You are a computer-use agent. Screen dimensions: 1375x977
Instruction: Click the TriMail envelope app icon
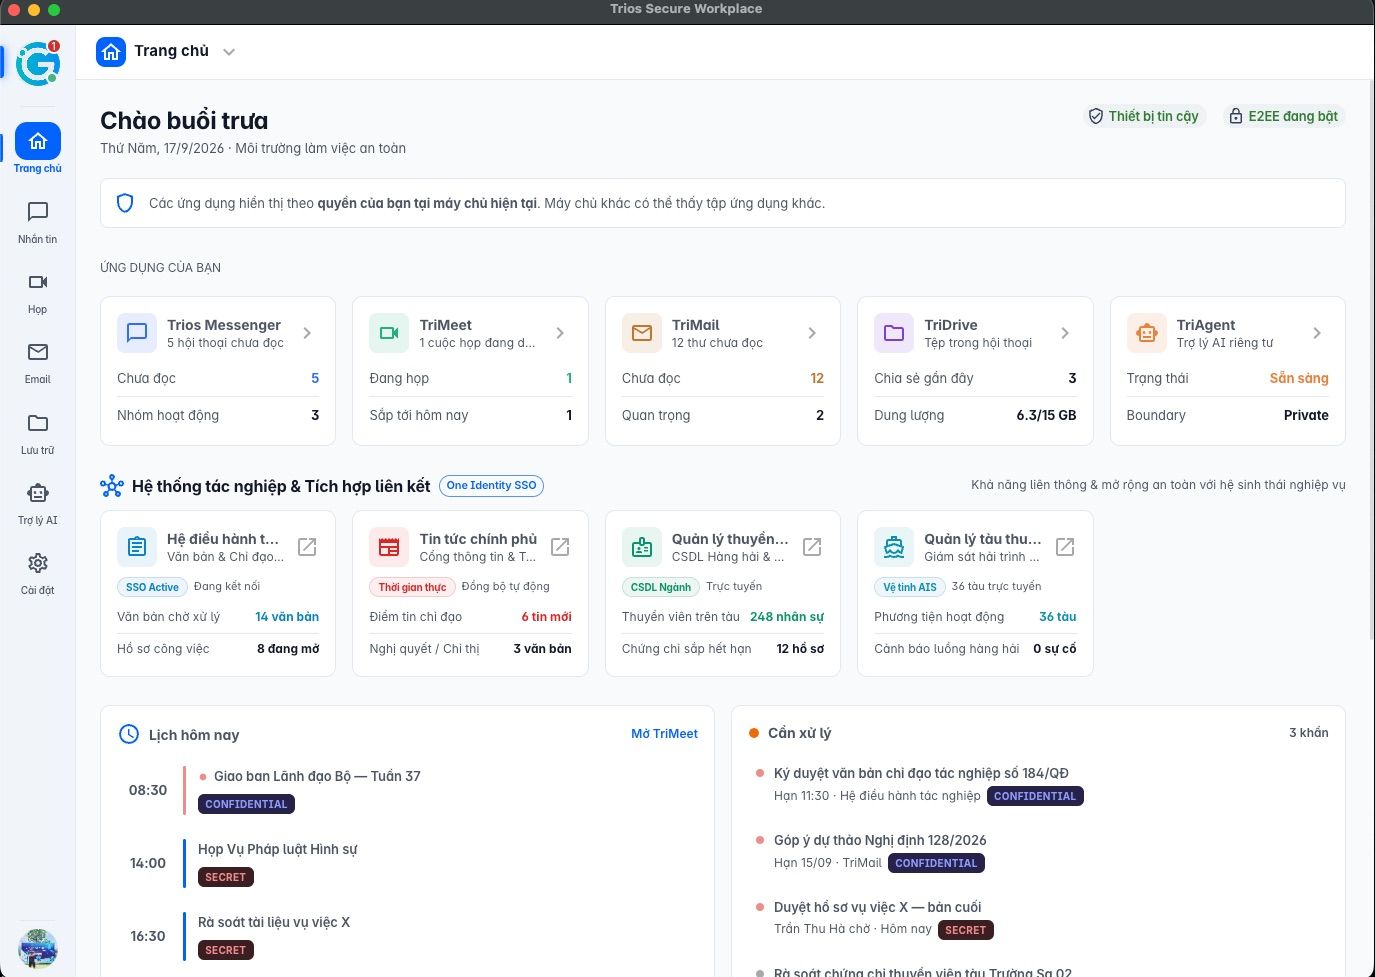click(x=642, y=333)
